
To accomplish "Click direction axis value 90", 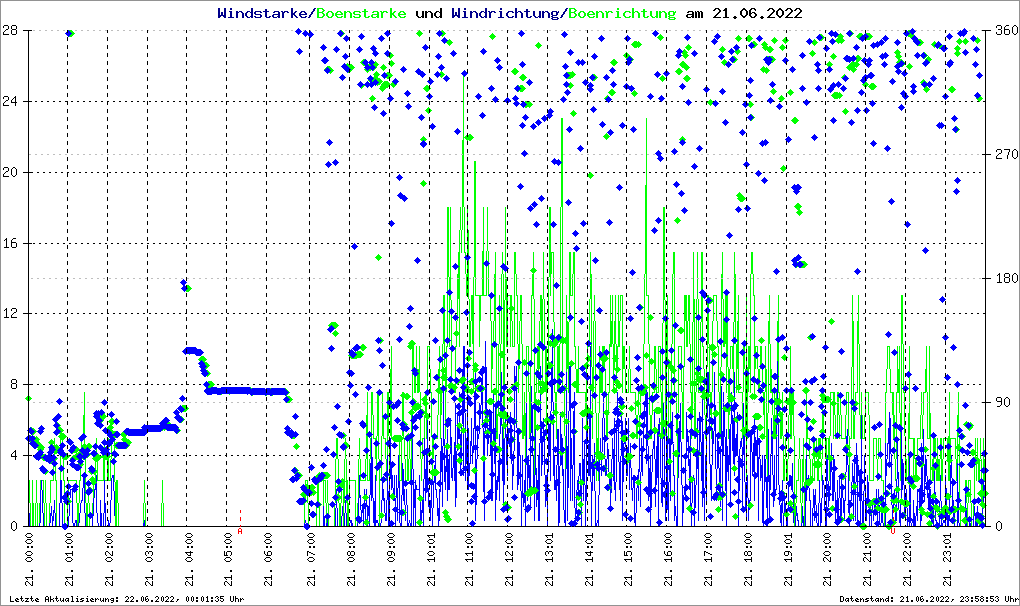I will click(x=1004, y=402).
